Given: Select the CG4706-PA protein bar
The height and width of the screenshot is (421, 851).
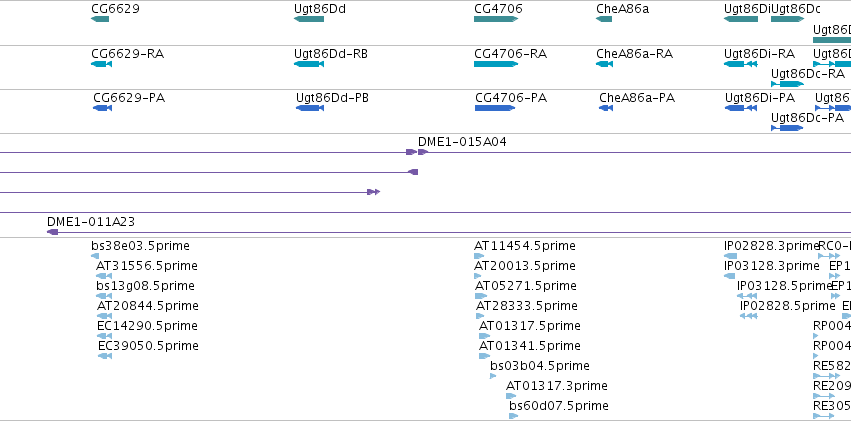Looking at the screenshot, I should (x=495, y=108).
